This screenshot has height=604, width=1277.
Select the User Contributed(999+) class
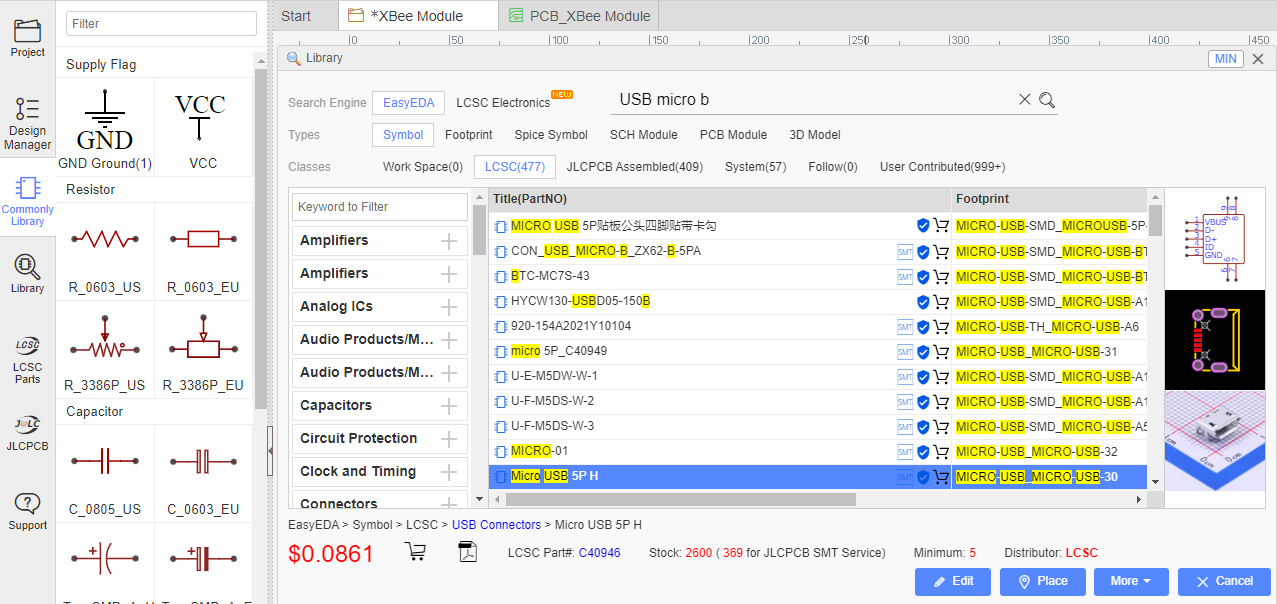942,167
